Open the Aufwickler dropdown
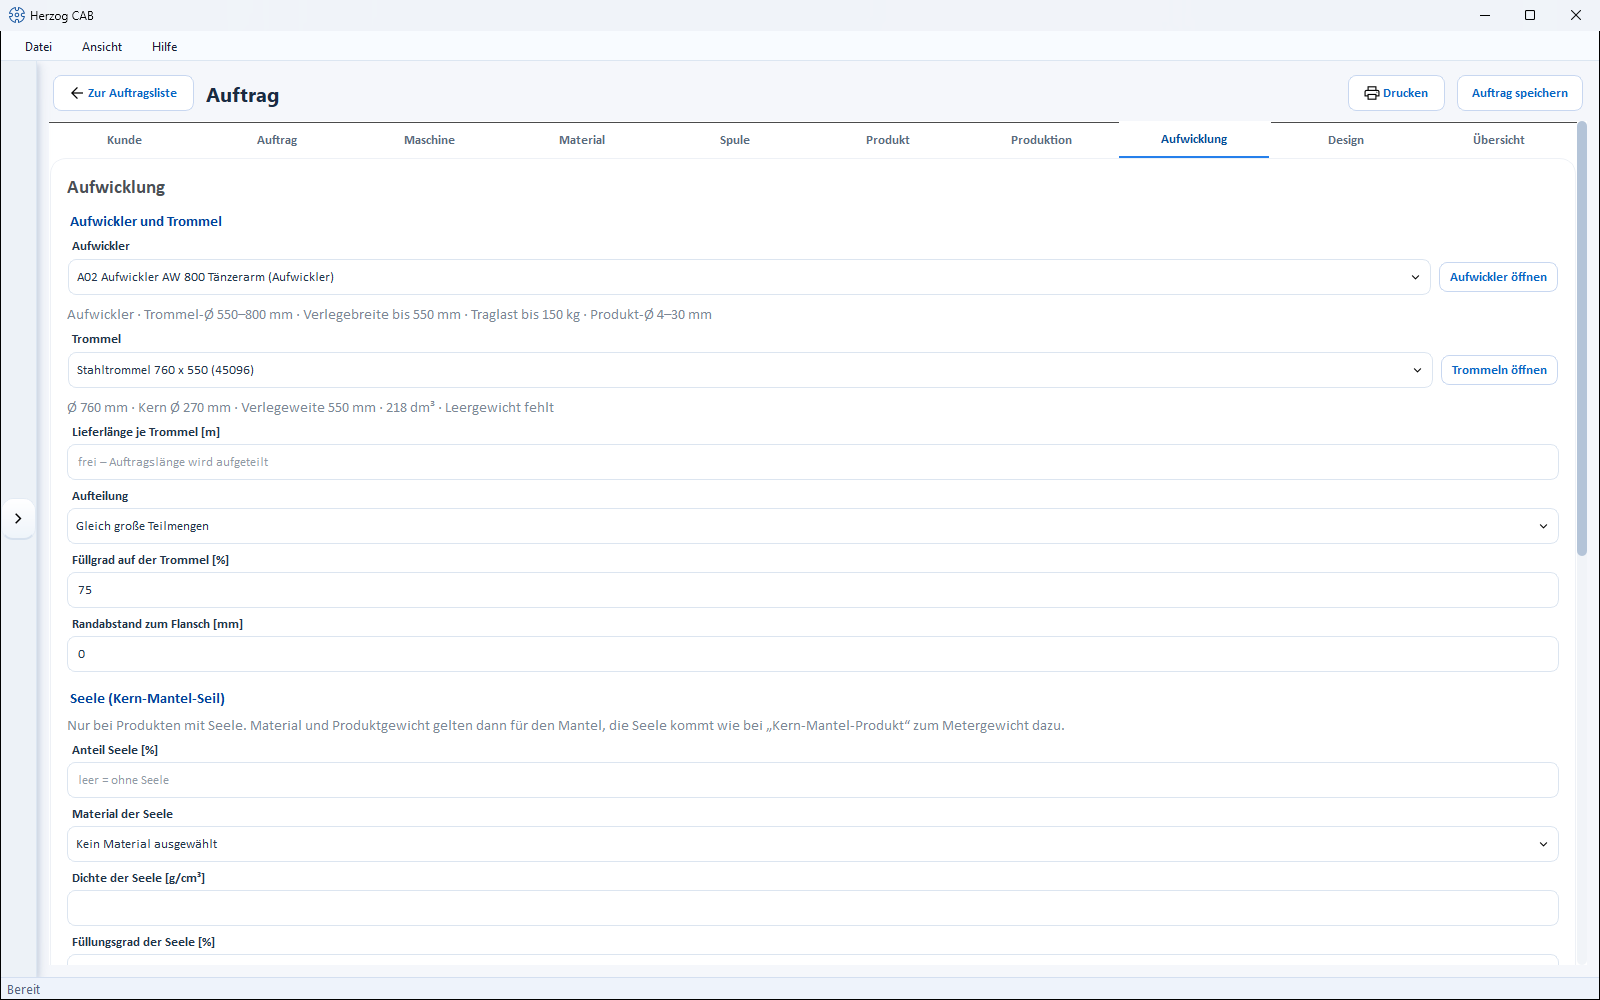The image size is (1600, 1000). point(749,277)
